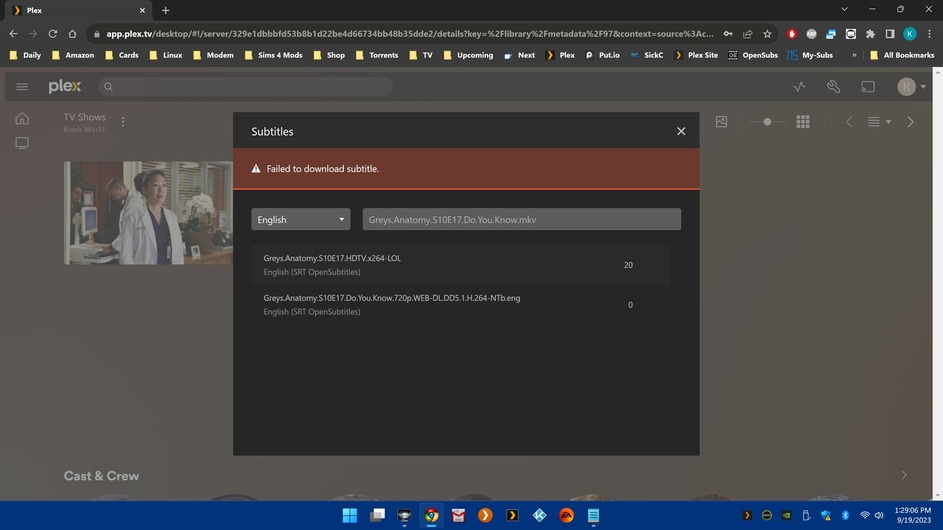Click the artwork image icon
Screen dimensions: 943x530
tap(722, 122)
